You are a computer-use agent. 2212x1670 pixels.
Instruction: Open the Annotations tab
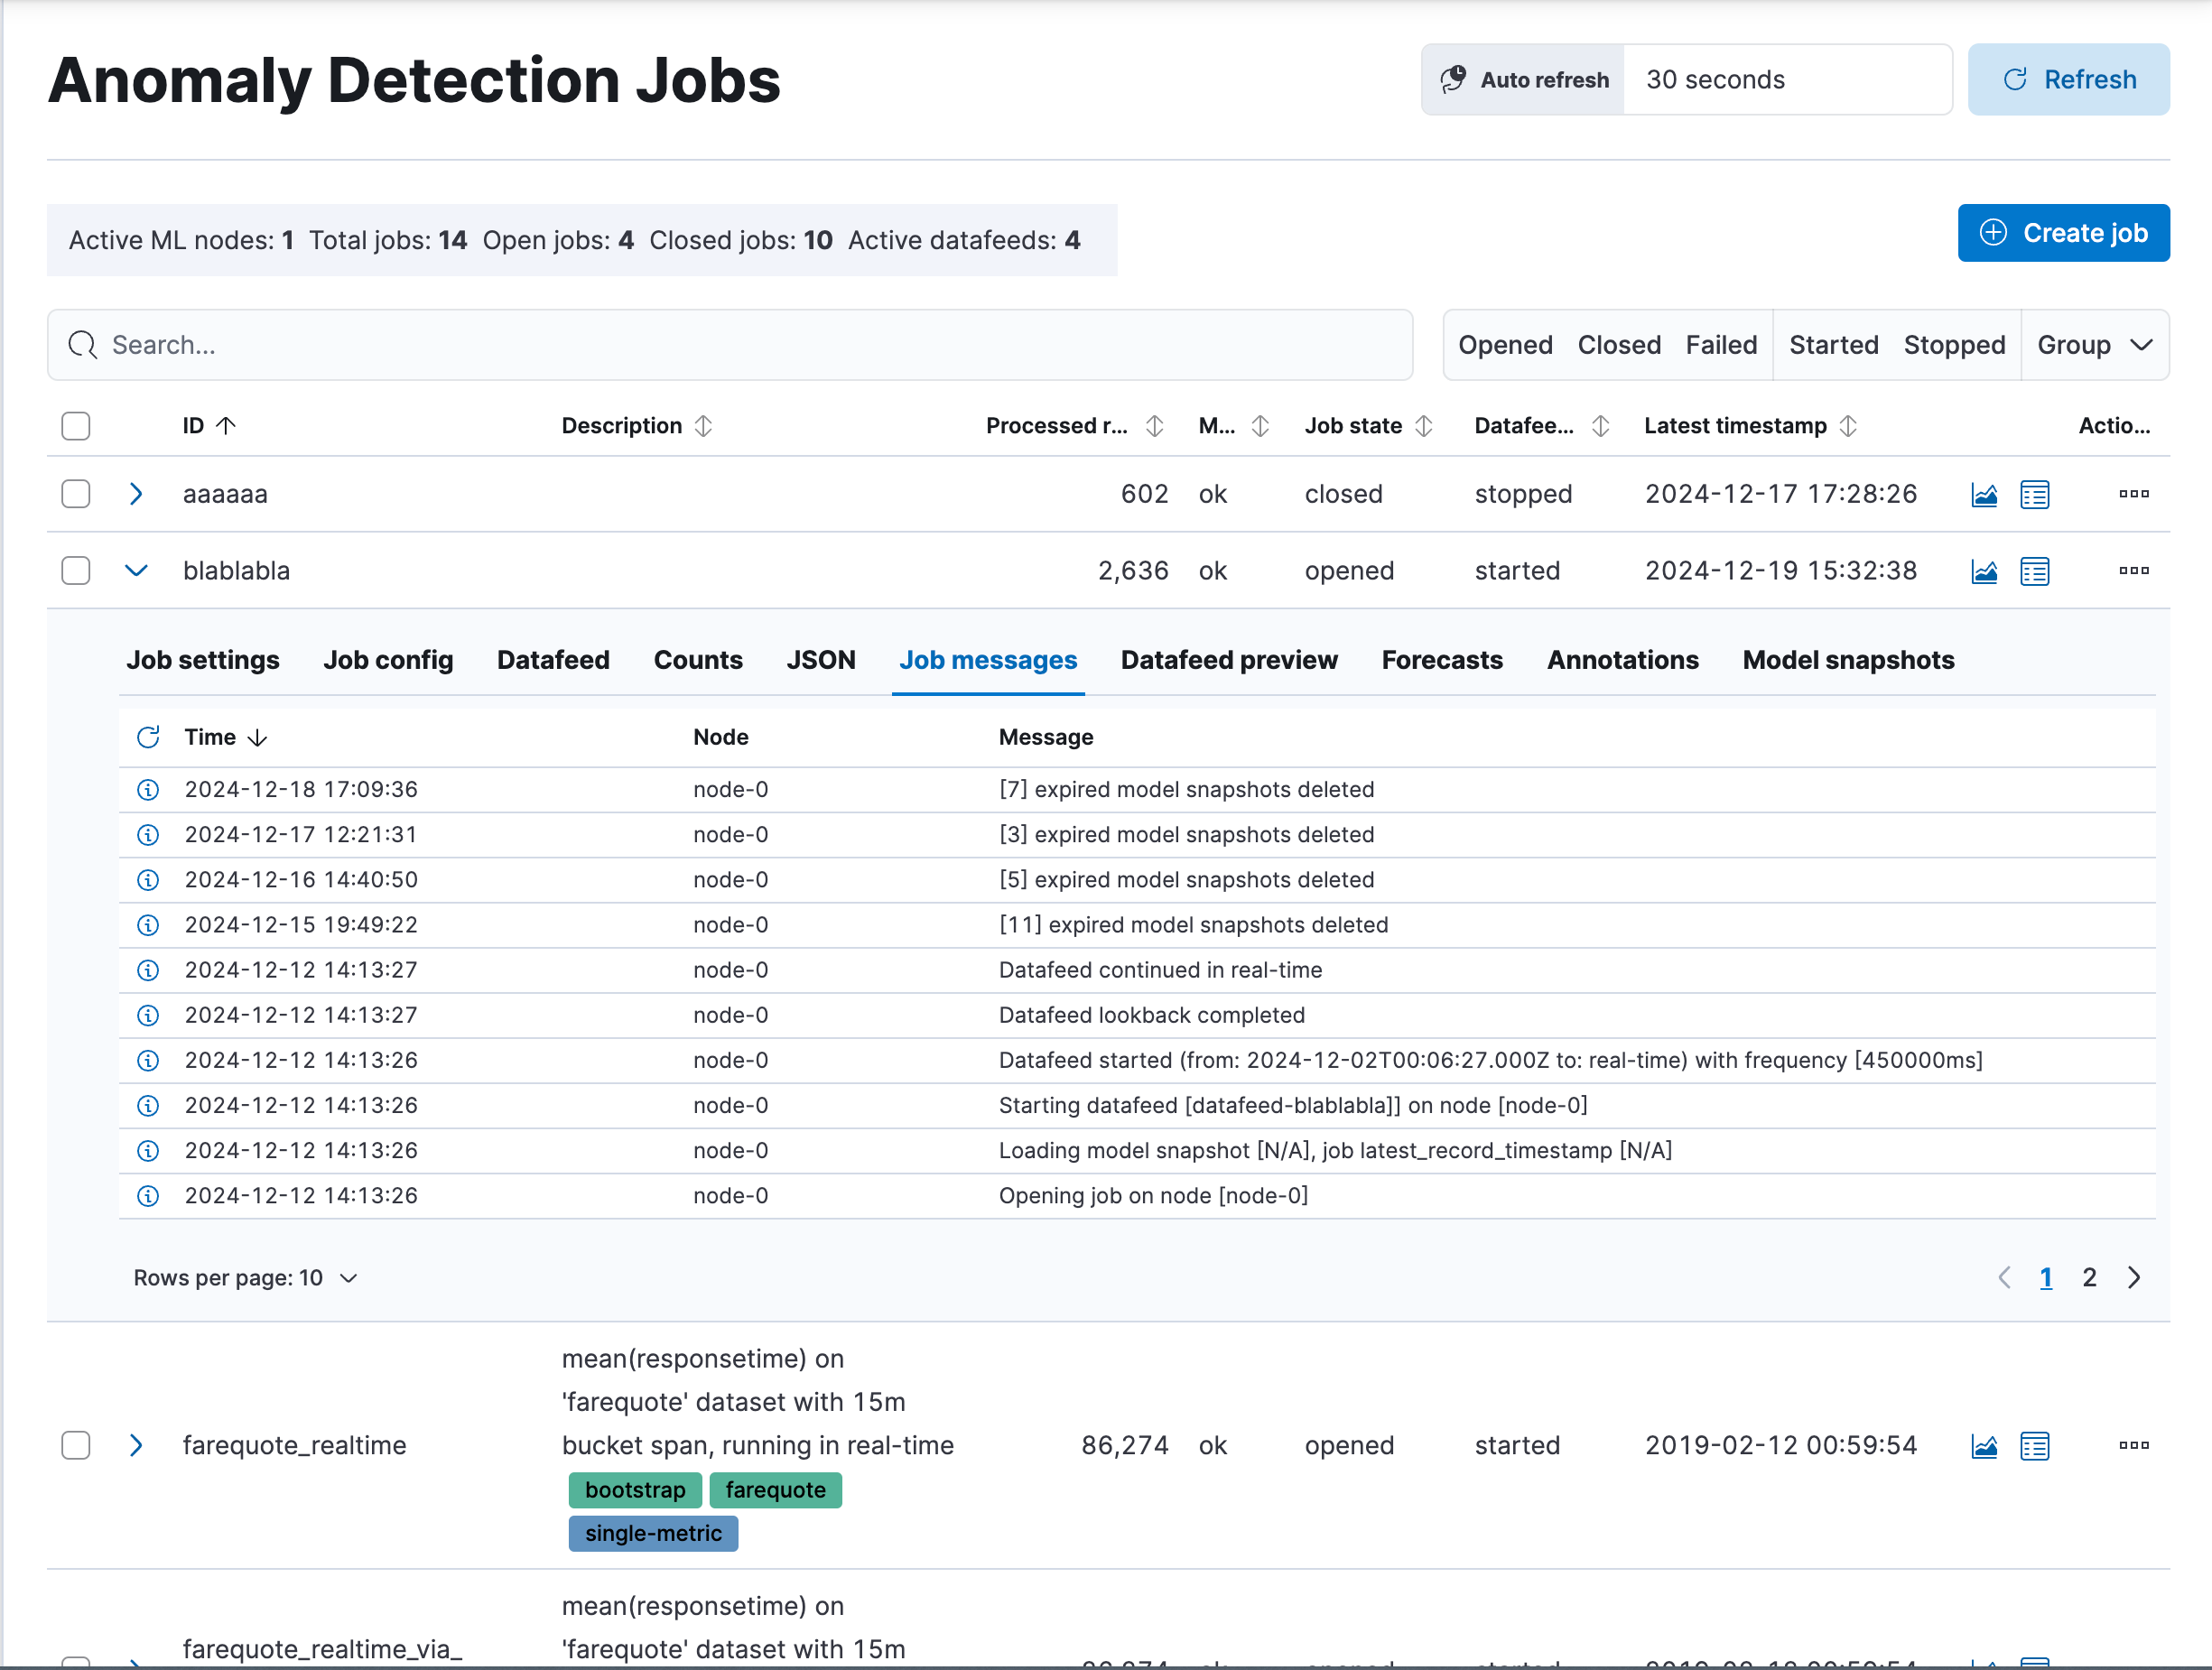1622,660
